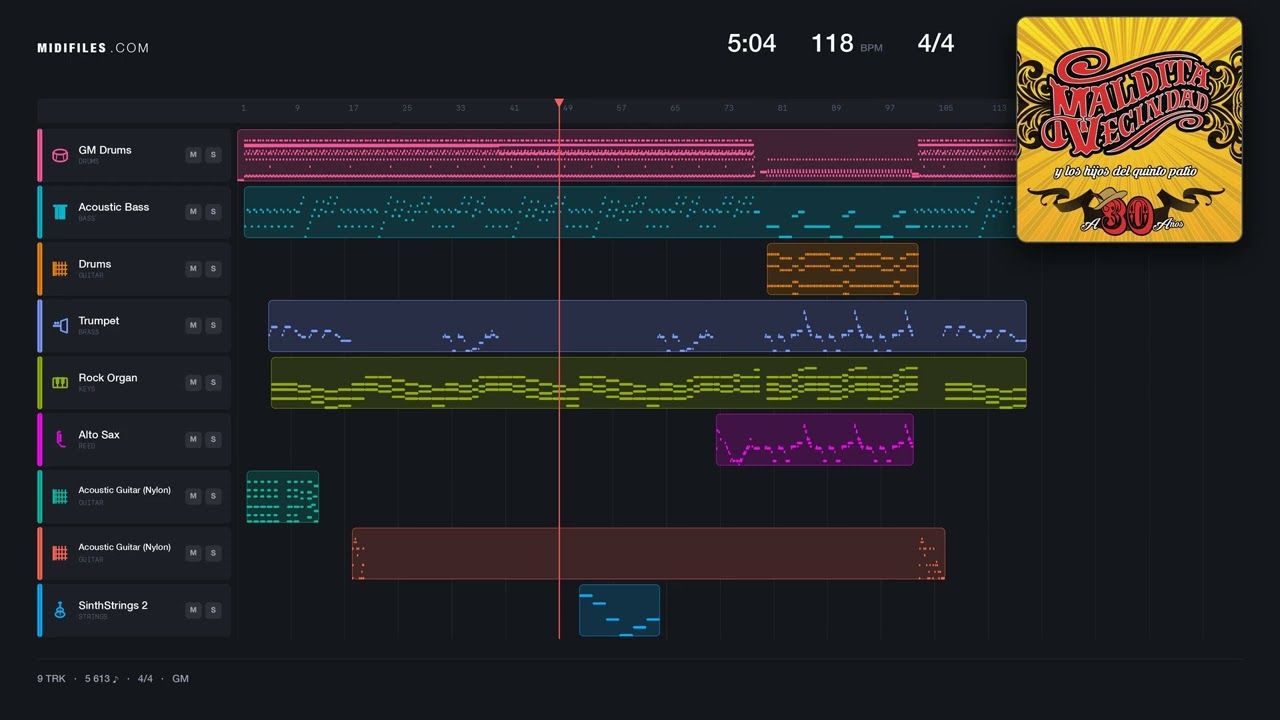Click the playhead marker on the ruler

coord(559,103)
